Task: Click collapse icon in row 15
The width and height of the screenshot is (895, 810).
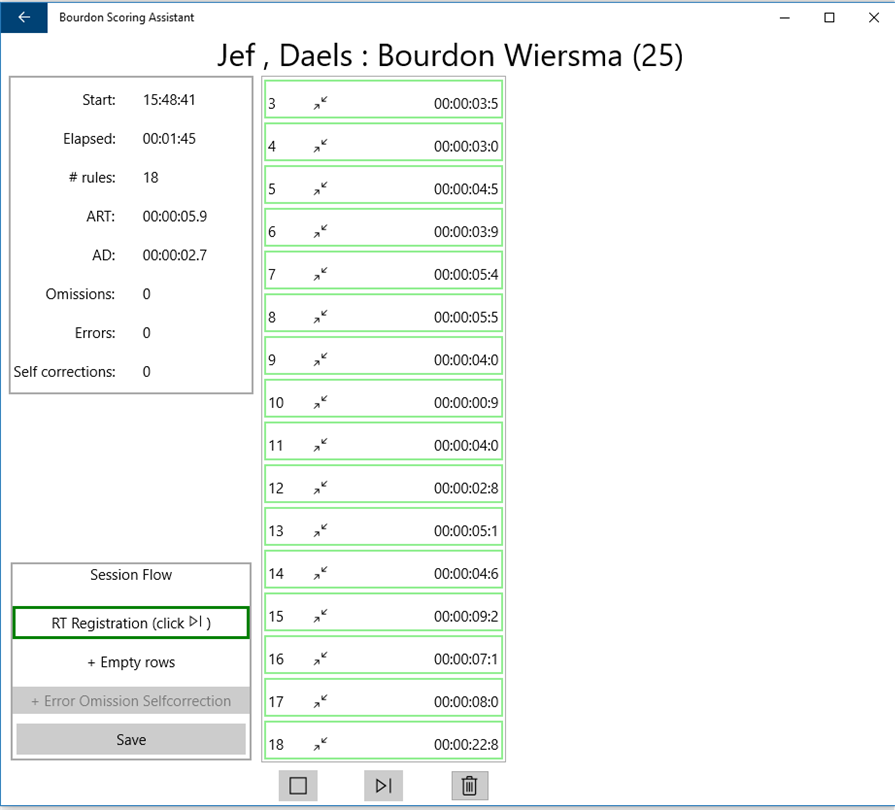Action: pyautogui.click(x=320, y=616)
